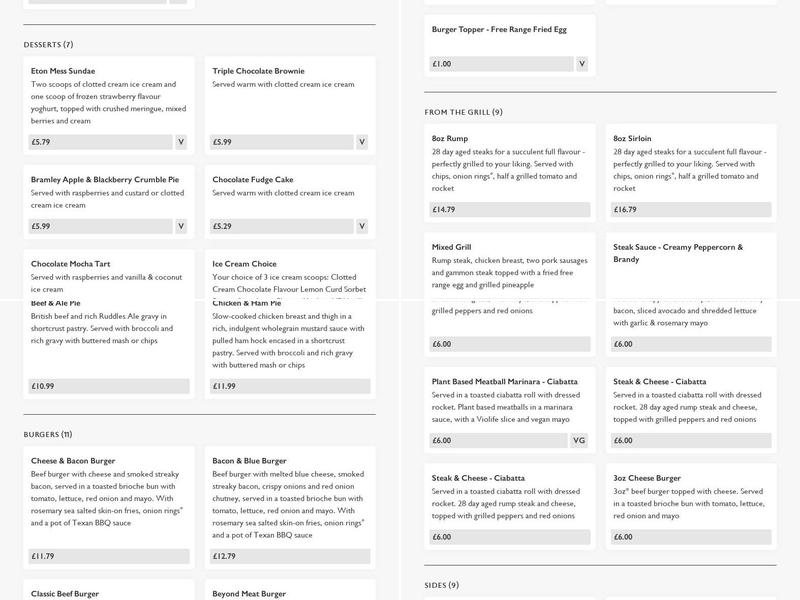Click the VG vegan badge on Plant Based Meatball Marinara
The height and width of the screenshot is (600, 800).
click(x=579, y=440)
